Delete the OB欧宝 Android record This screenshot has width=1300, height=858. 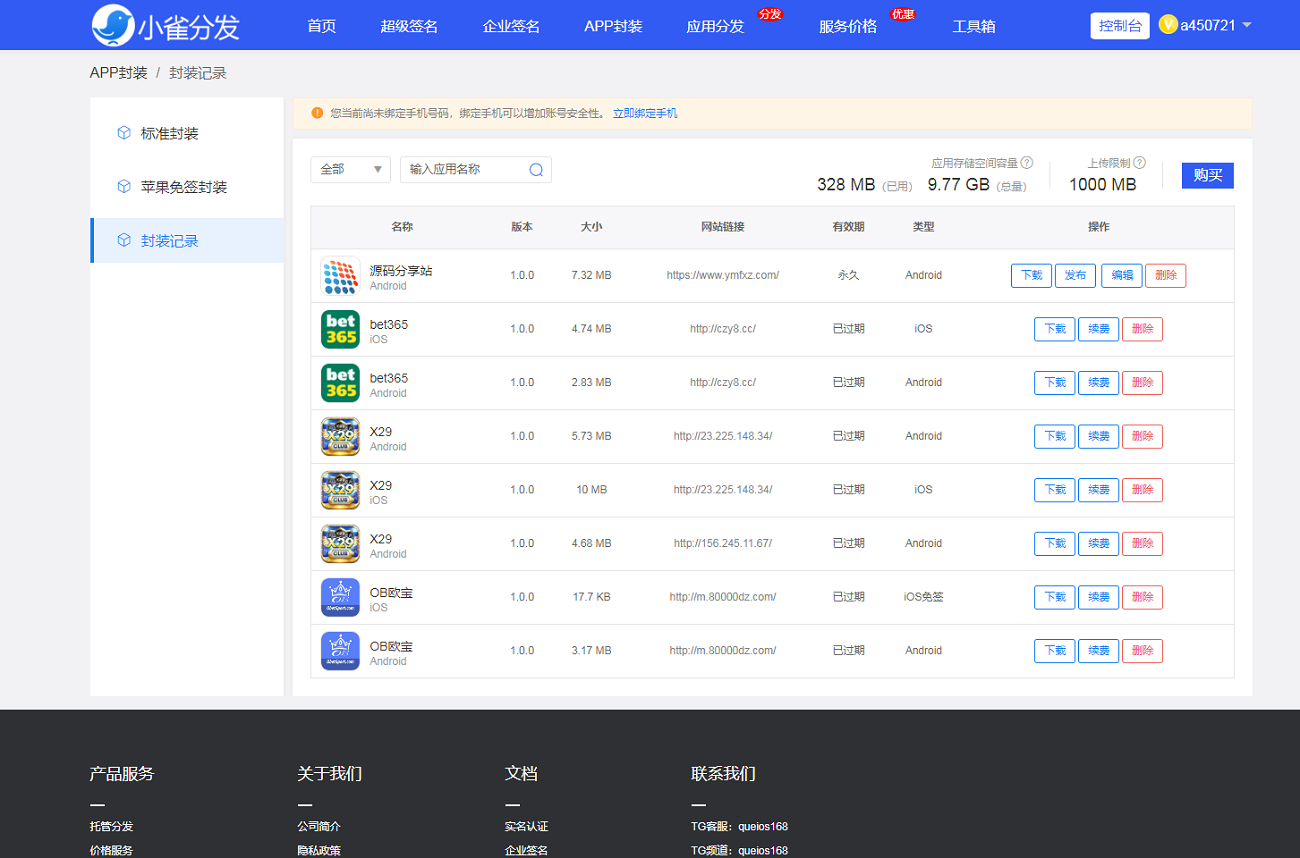point(1142,651)
